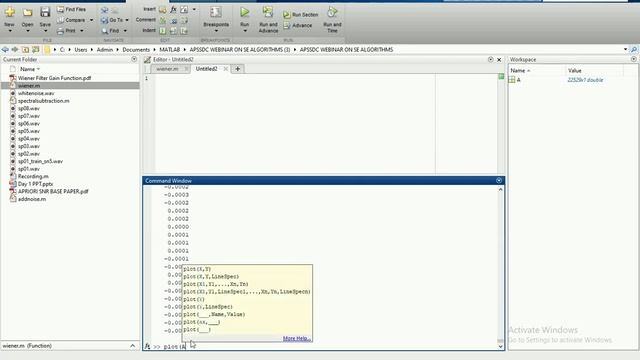Close the wiener.m editor tab
640x360 pixels.
186,69
